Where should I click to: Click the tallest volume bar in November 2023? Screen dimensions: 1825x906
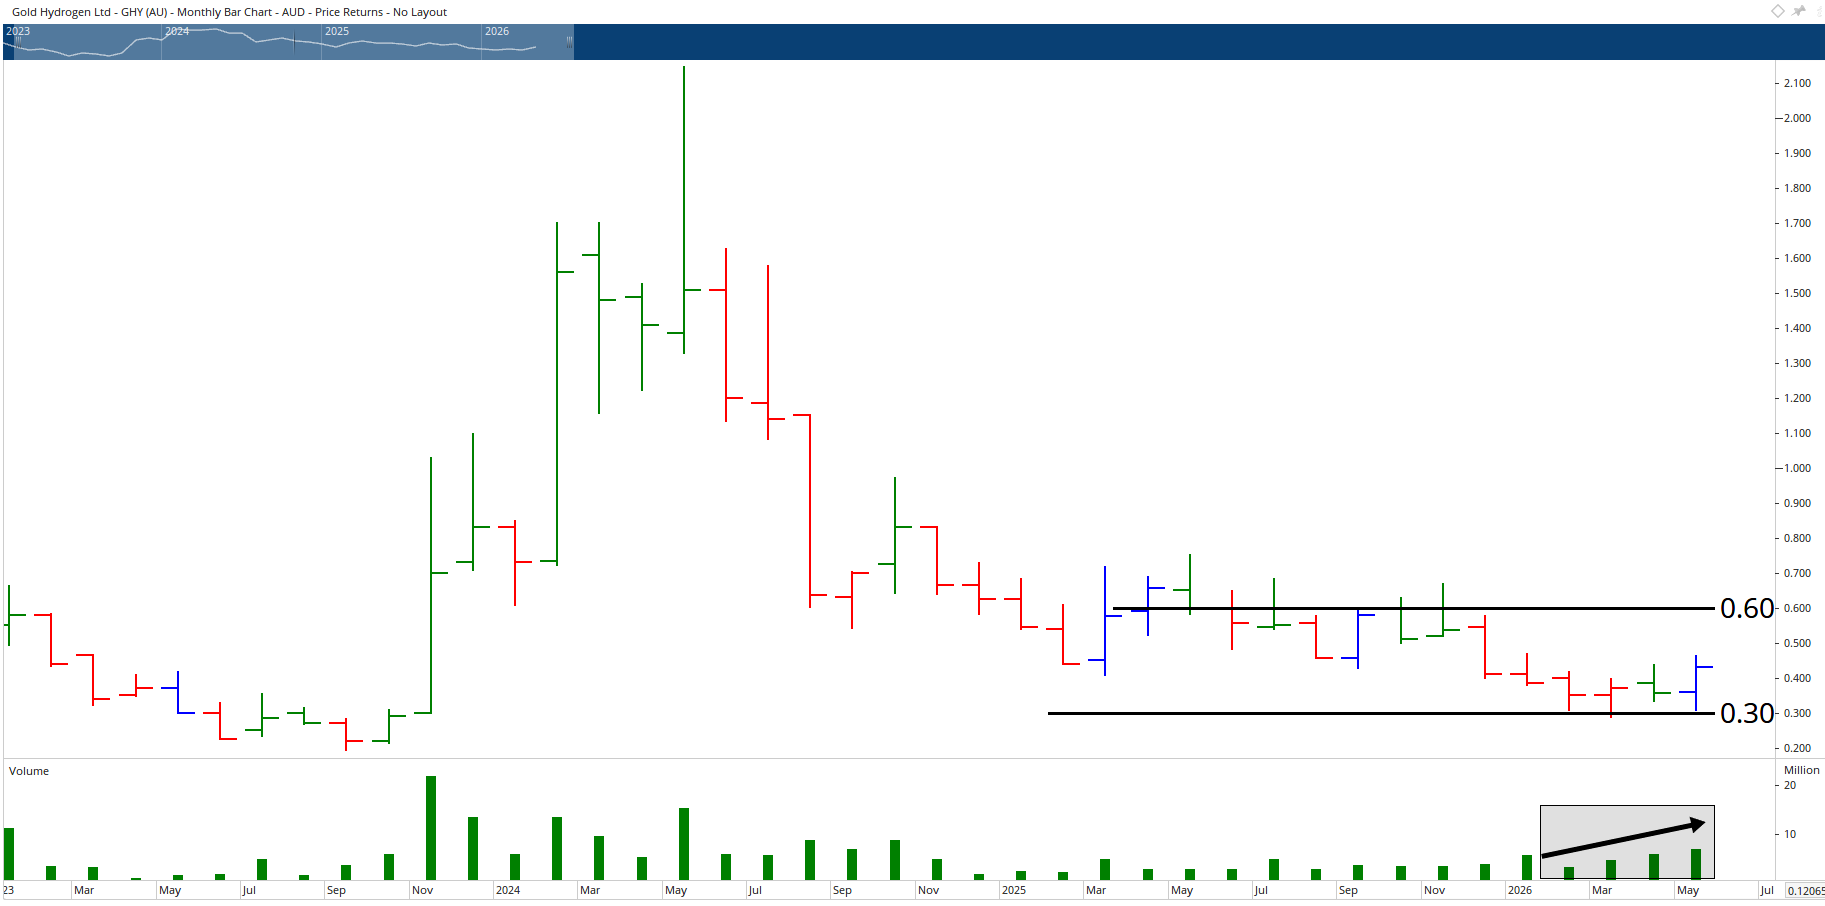click(431, 828)
